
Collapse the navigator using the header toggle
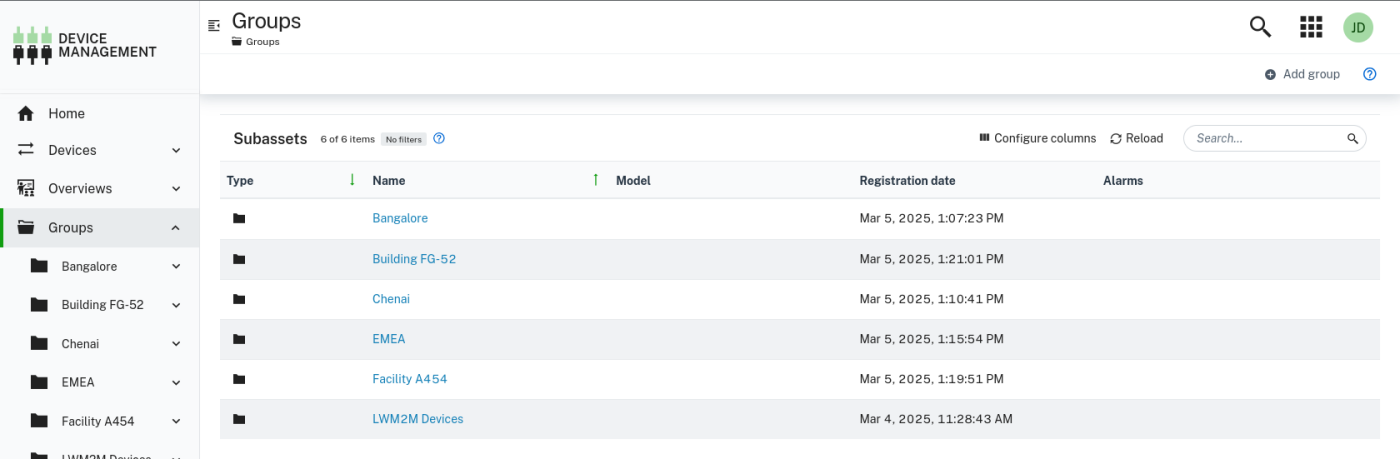point(213,26)
